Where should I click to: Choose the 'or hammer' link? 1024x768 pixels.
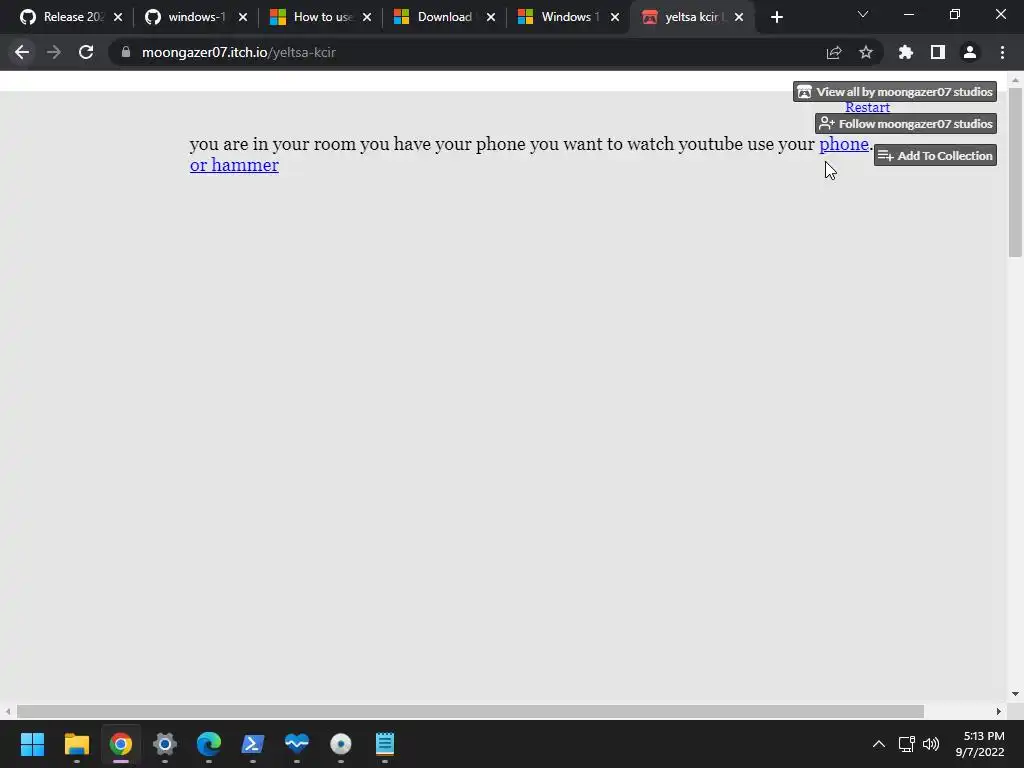pyautogui.click(x=234, y=165)
